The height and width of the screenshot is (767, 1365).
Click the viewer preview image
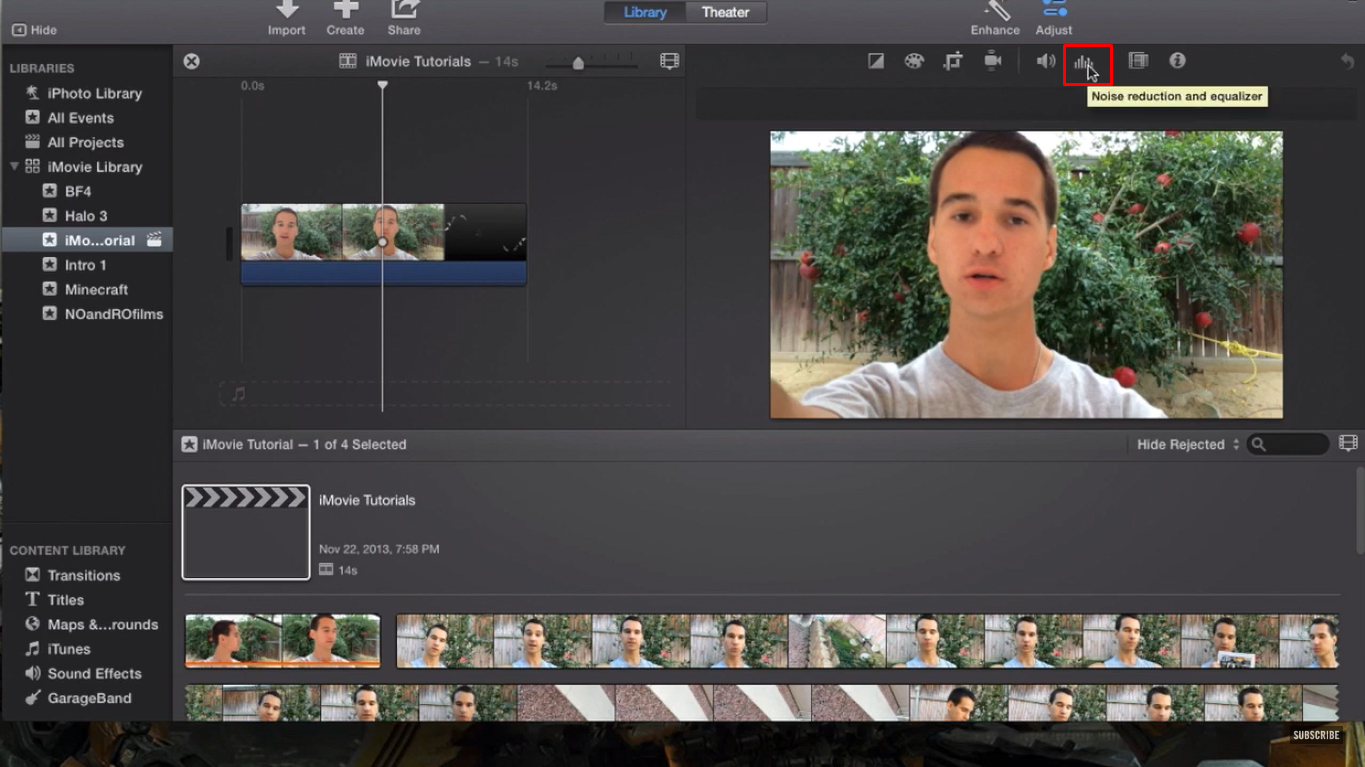pos(1026,275)
